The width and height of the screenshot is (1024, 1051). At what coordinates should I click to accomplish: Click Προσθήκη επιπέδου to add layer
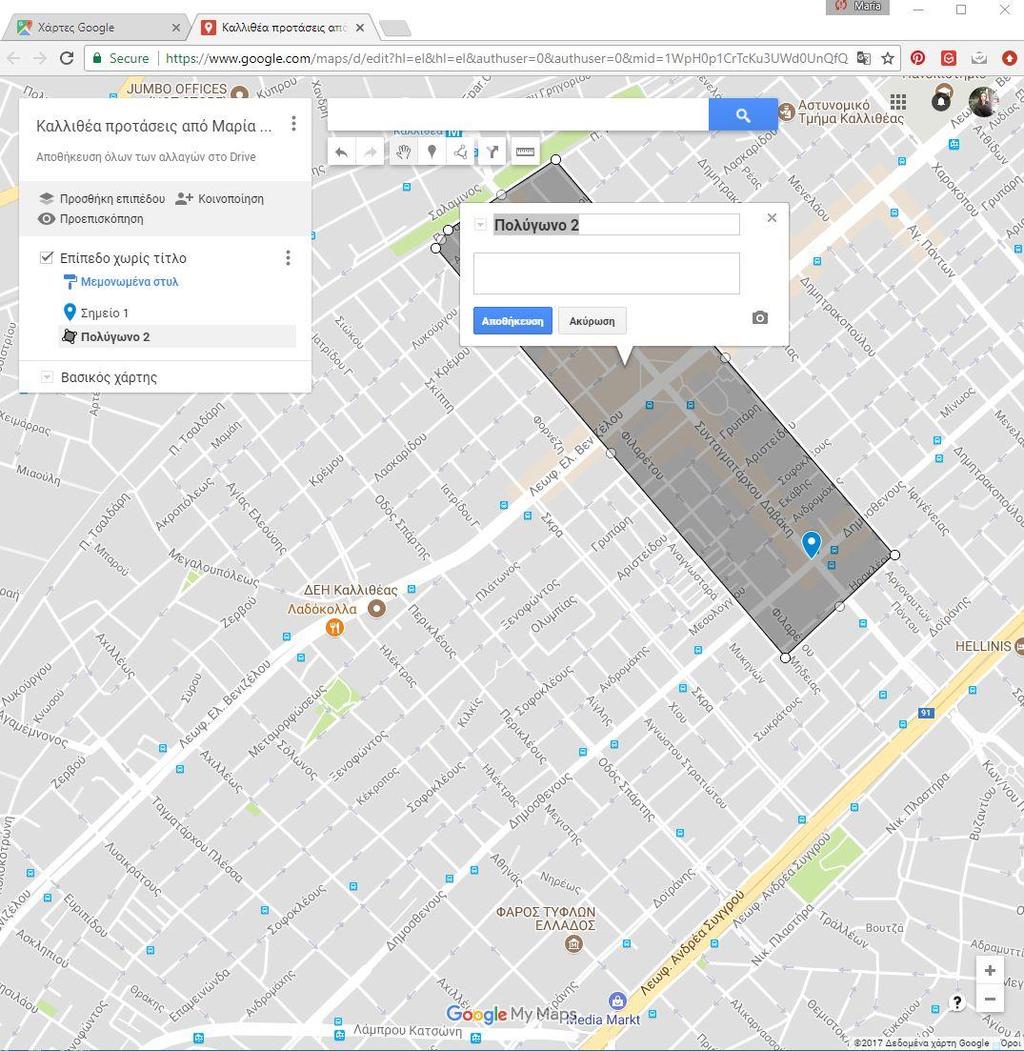click(102, 198)
